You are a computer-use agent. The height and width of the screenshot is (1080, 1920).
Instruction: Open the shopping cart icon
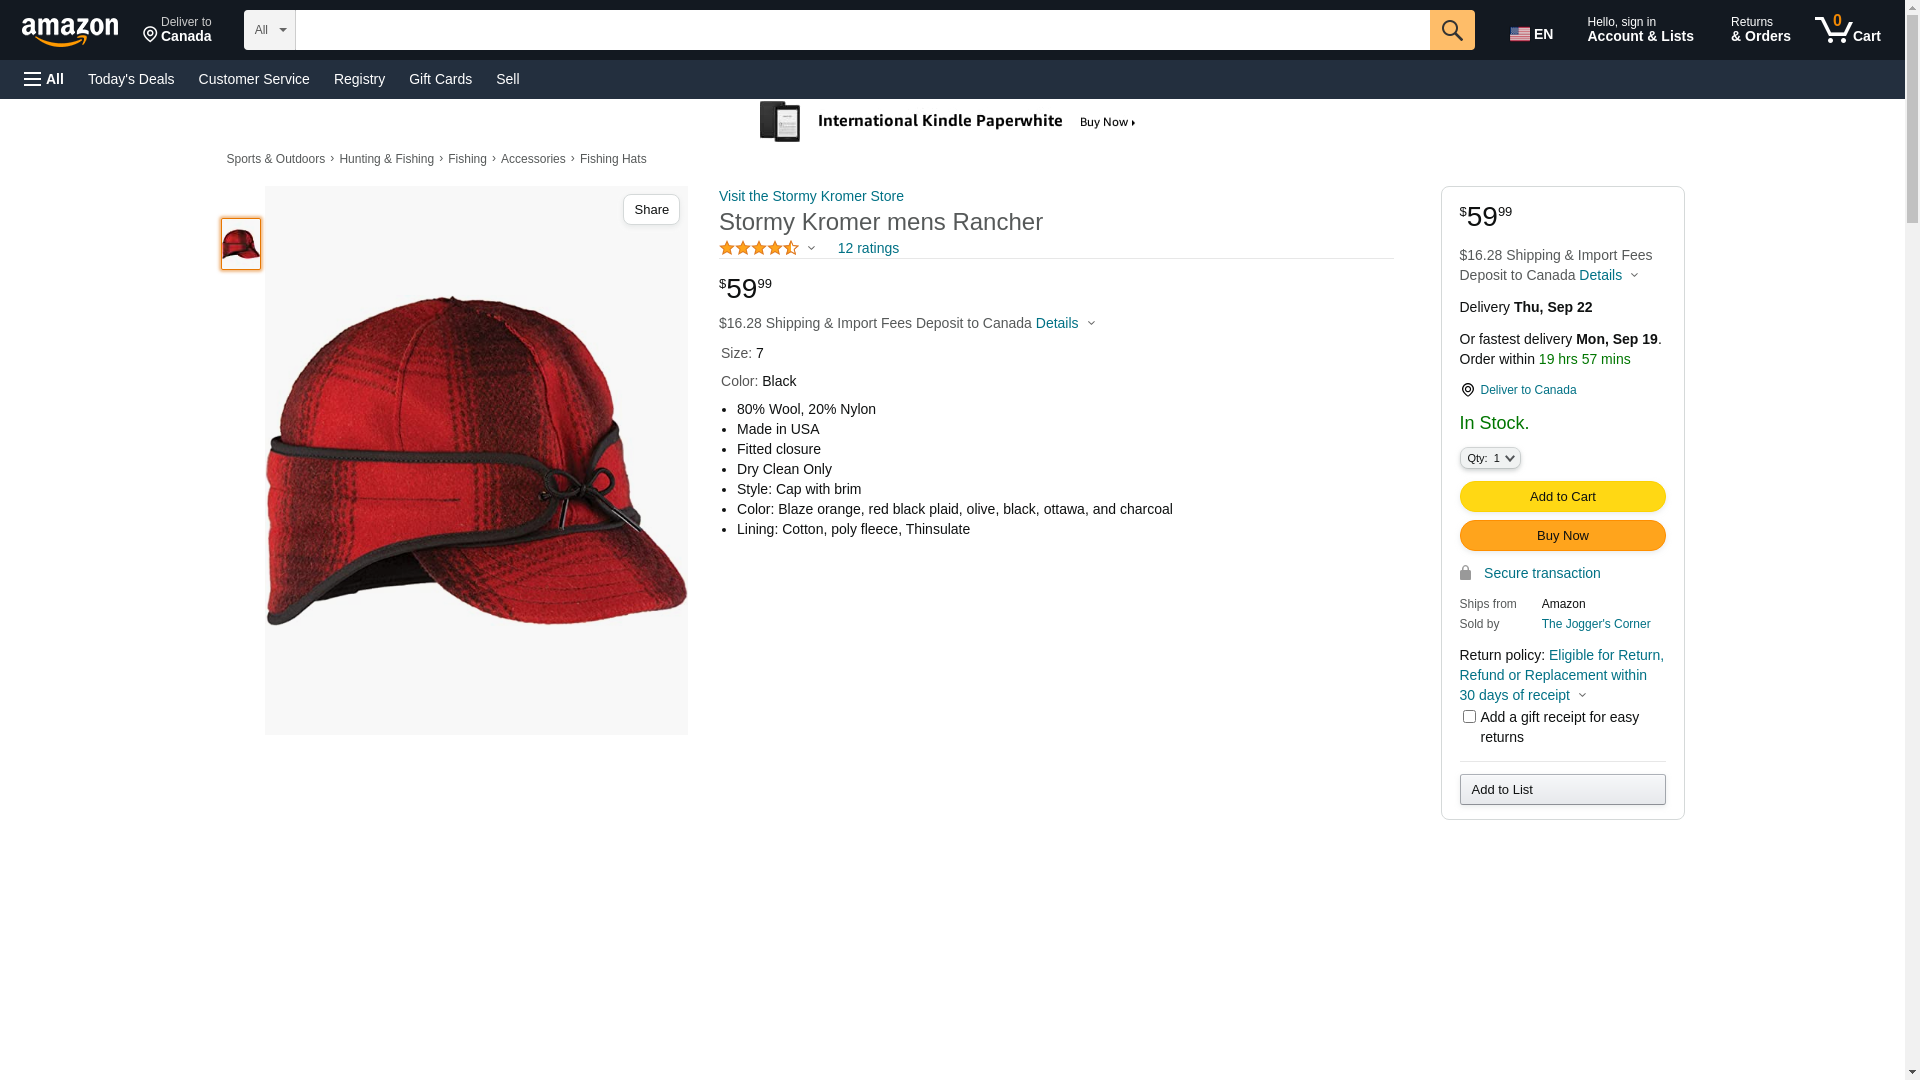point(1848,30)
